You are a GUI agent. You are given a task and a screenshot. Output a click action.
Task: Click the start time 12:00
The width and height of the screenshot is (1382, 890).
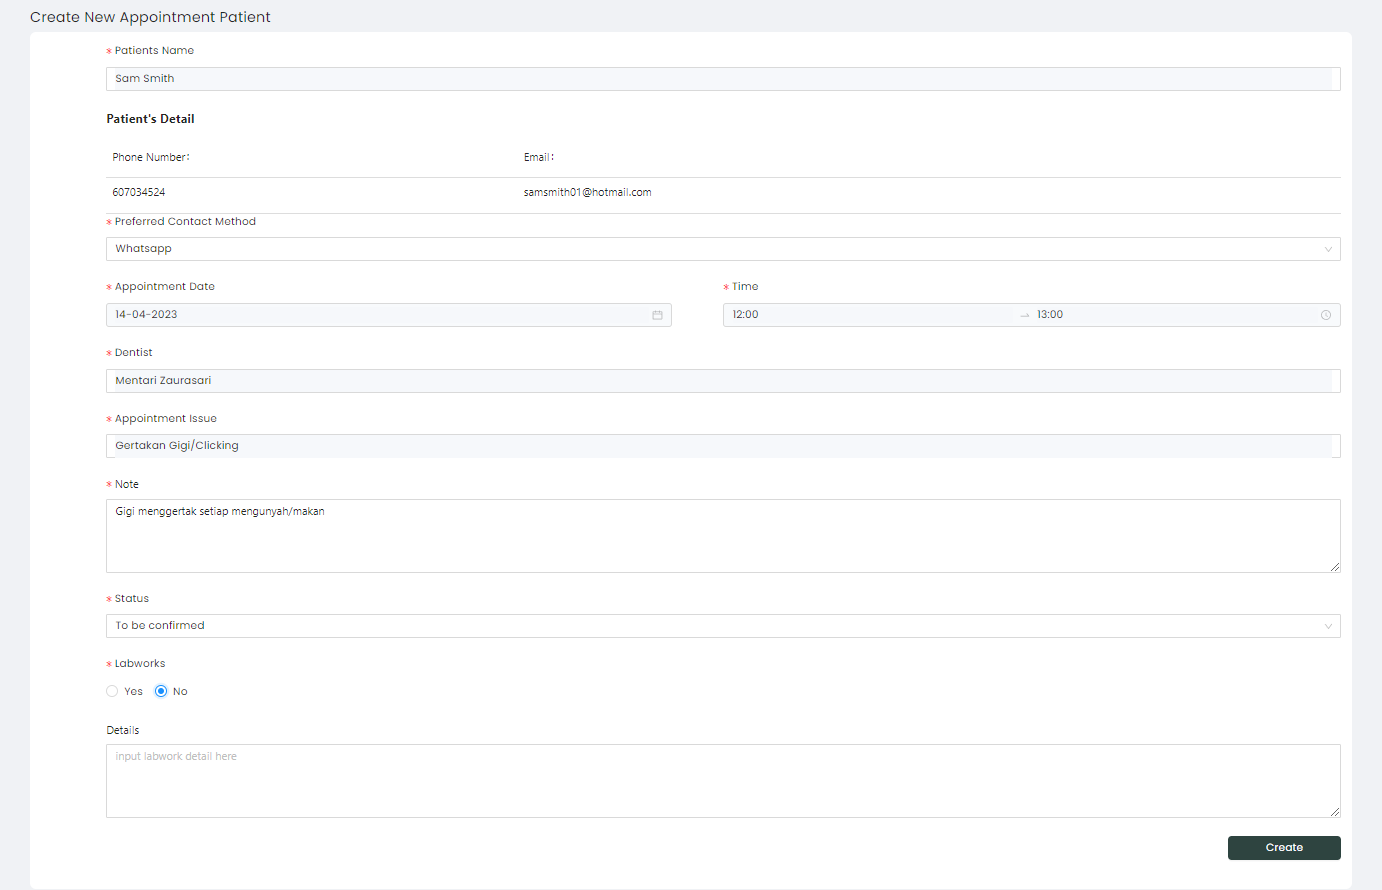point(745,315)
